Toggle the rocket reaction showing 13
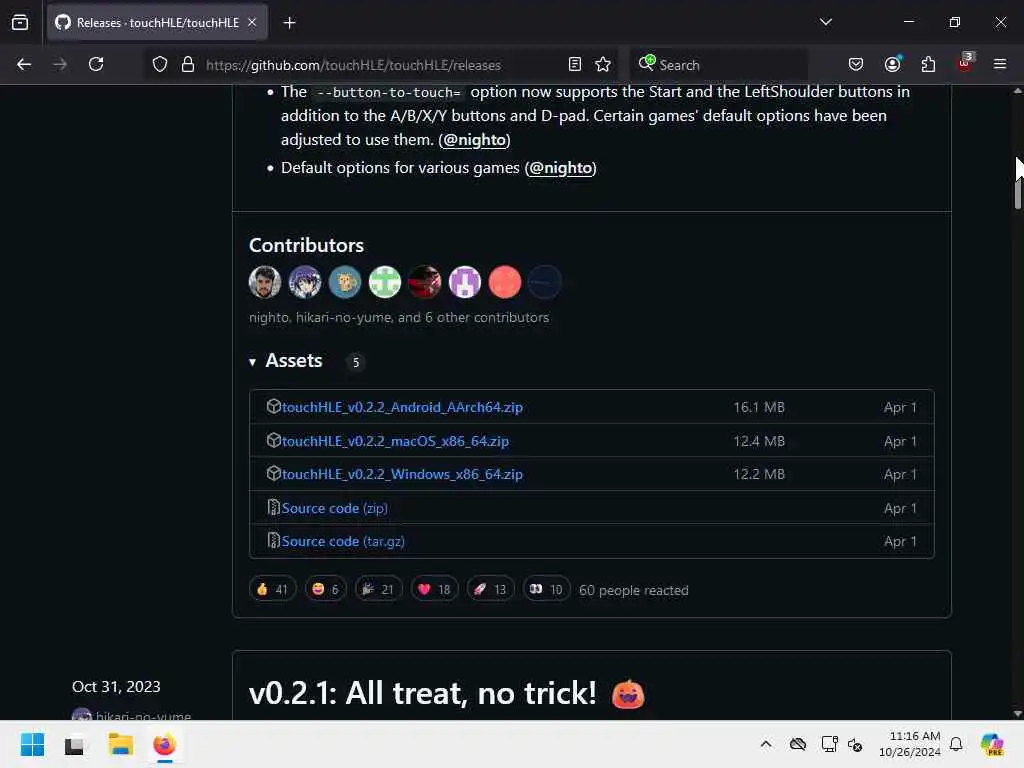Image resolution: width=1024 pixels, height=768 pixels. click(490, 589)
